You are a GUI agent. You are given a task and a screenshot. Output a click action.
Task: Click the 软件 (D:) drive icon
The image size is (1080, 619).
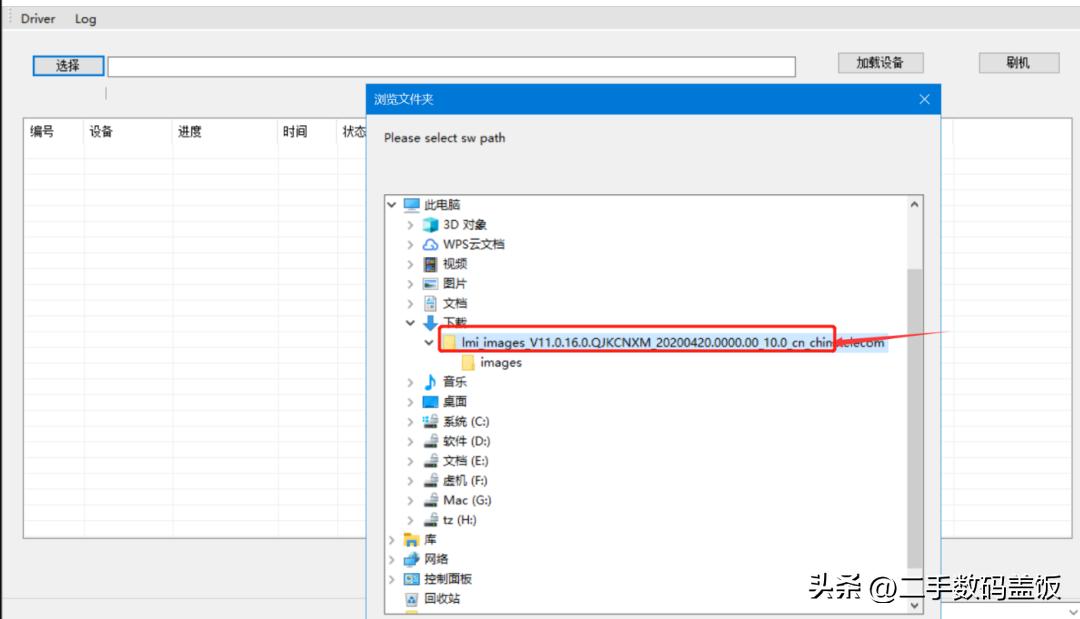[x=430, y=441]
